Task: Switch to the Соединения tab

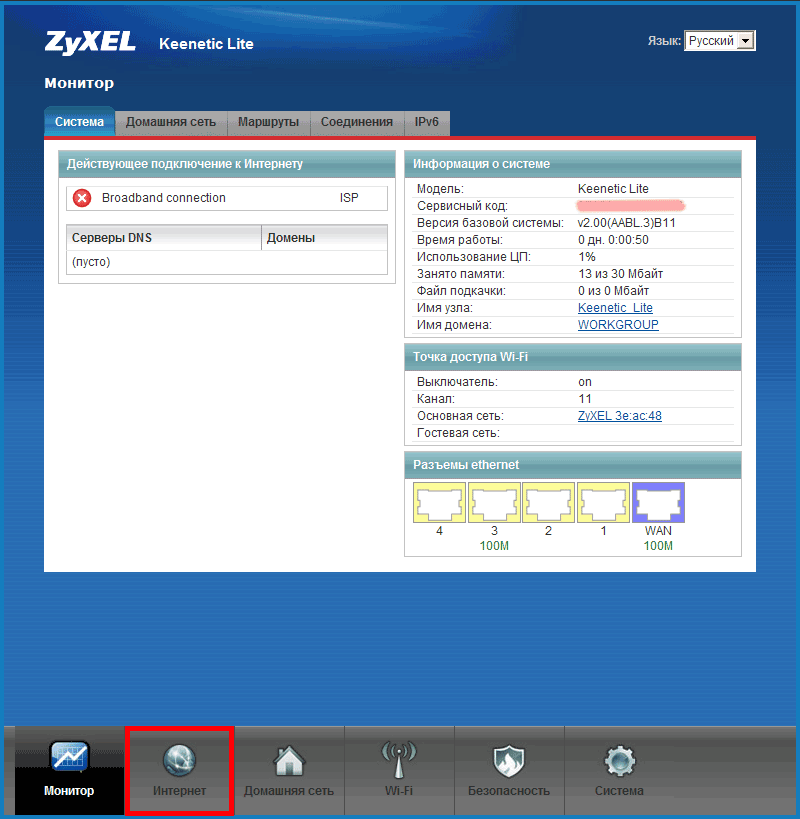Action: [357, 122]
